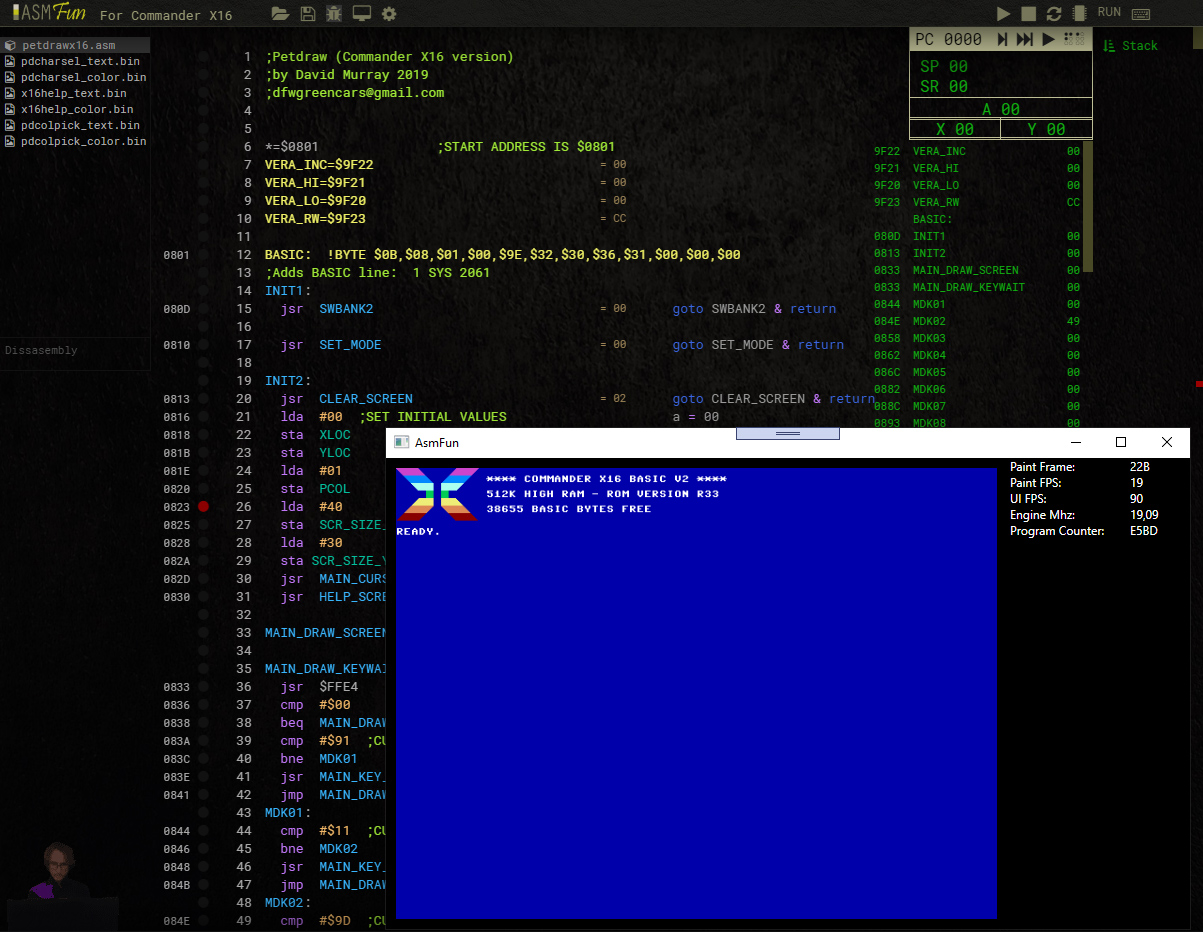Image resolution: width=1203 pixels, height=932 pixels.
Task: Toggle the debugger bug icon
Action: [x=335, y=14]
